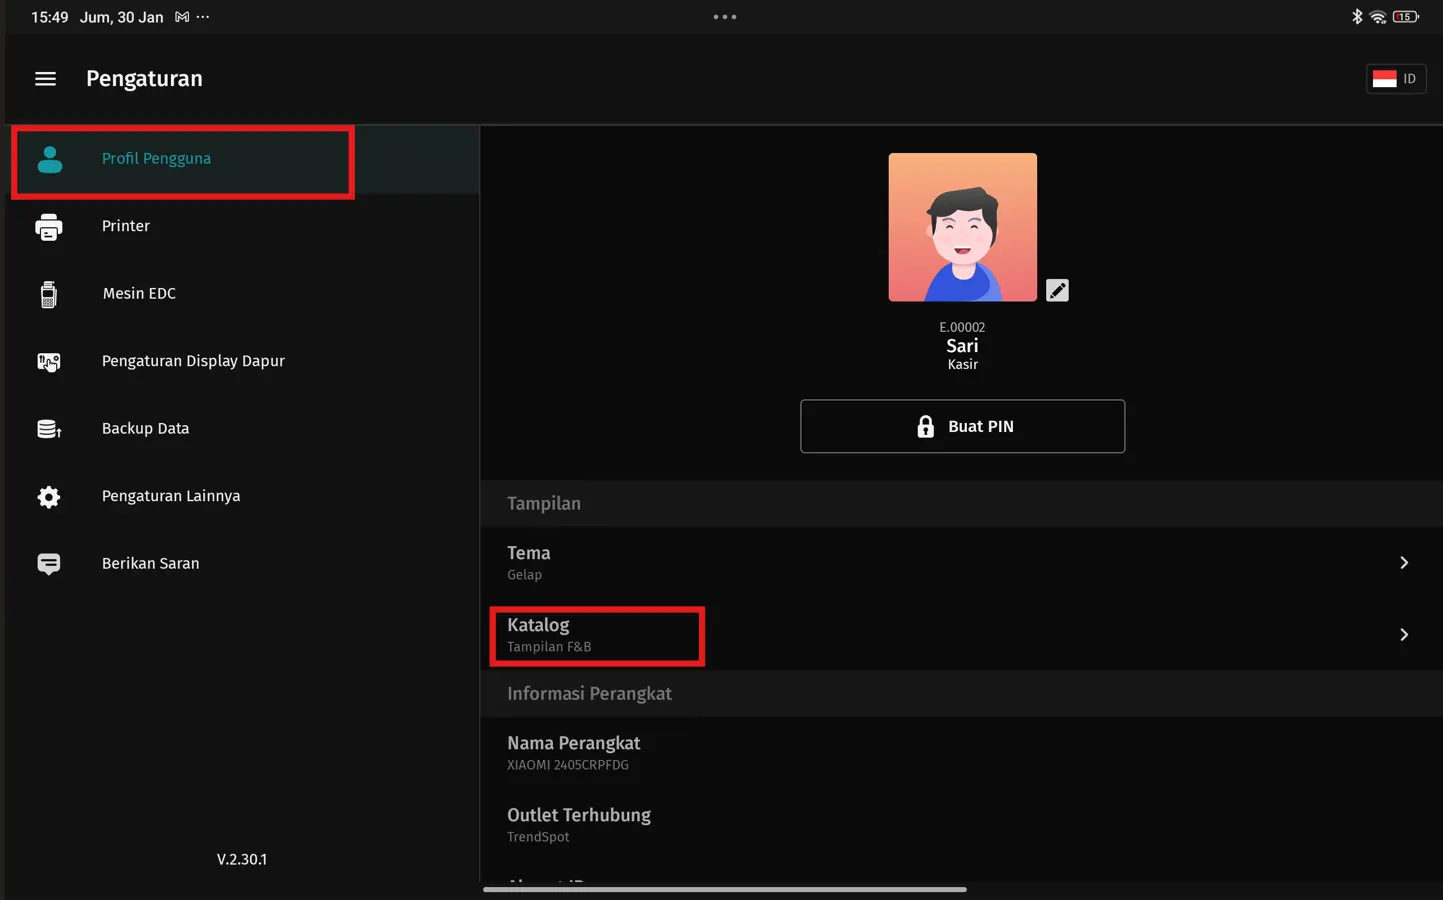This screenshot has width=1443, height=900.
Task: Open the Backup Data menu entry
Action: tap(145, 429)
